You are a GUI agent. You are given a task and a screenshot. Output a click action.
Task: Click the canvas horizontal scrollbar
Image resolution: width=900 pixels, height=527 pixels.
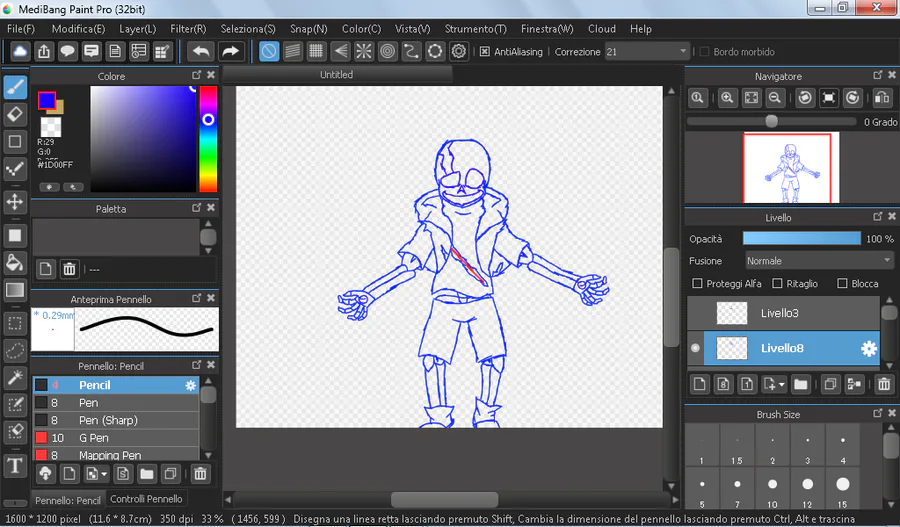tap(445, 499)
